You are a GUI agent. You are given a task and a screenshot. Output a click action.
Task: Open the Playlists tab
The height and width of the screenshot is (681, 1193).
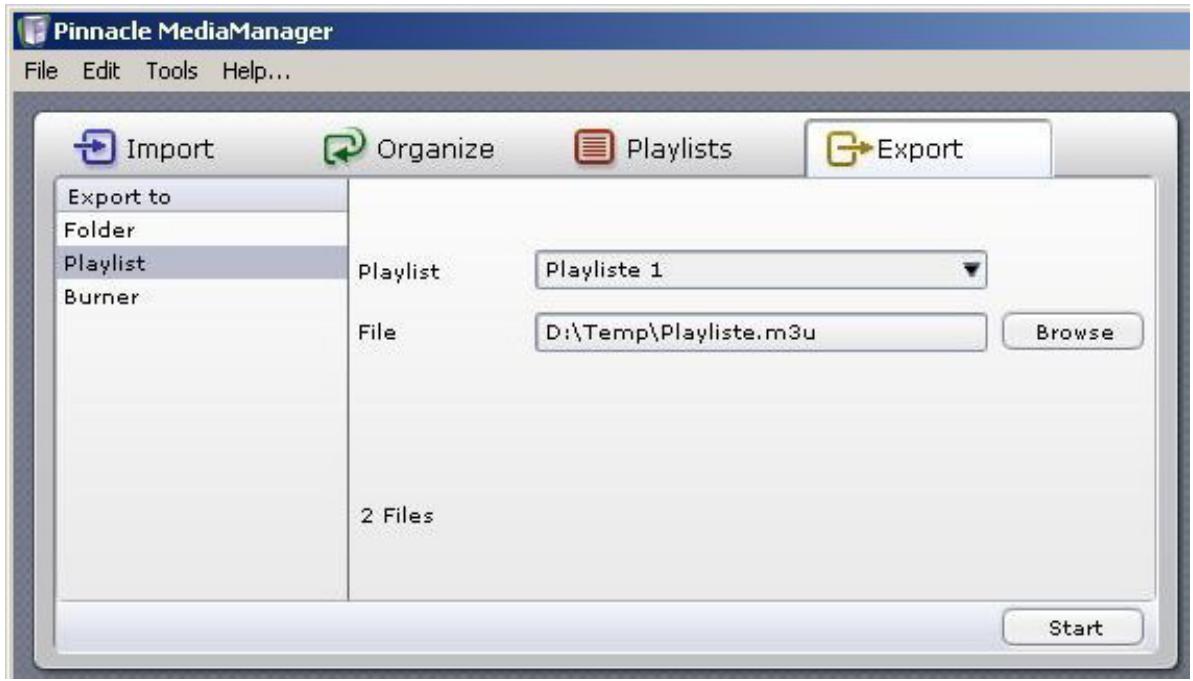point(653,148)
